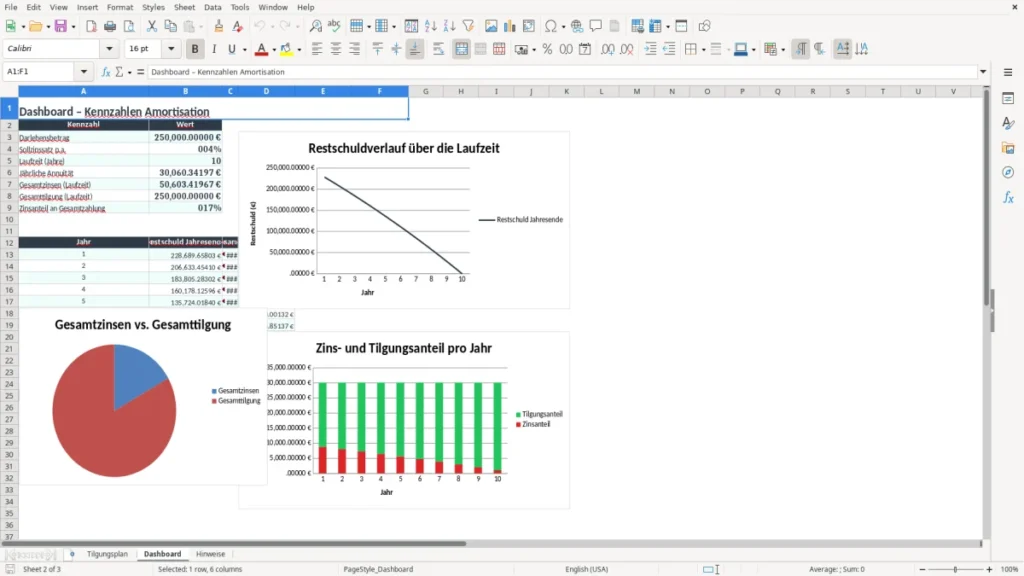Open the sidebar Gallery icon
1024x576 pixels.
pos(1008,148)
